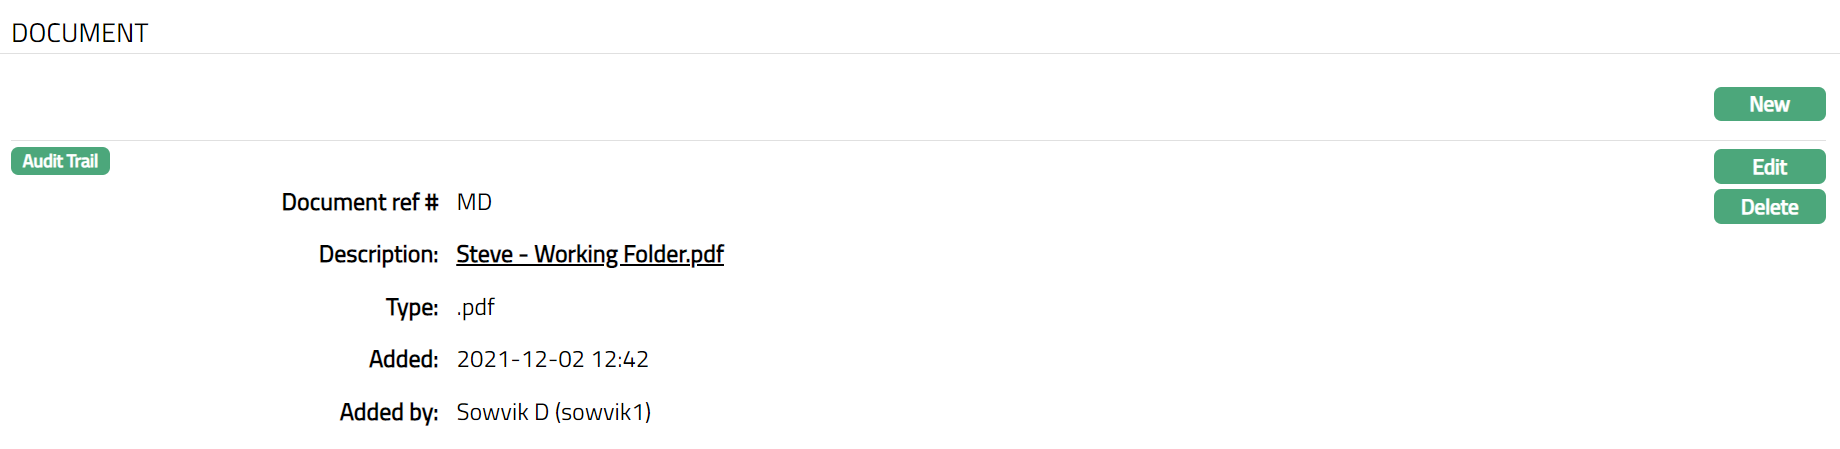Select the .pdf type value
Viewport: 1840px width, 449px height.
(476, 307)
